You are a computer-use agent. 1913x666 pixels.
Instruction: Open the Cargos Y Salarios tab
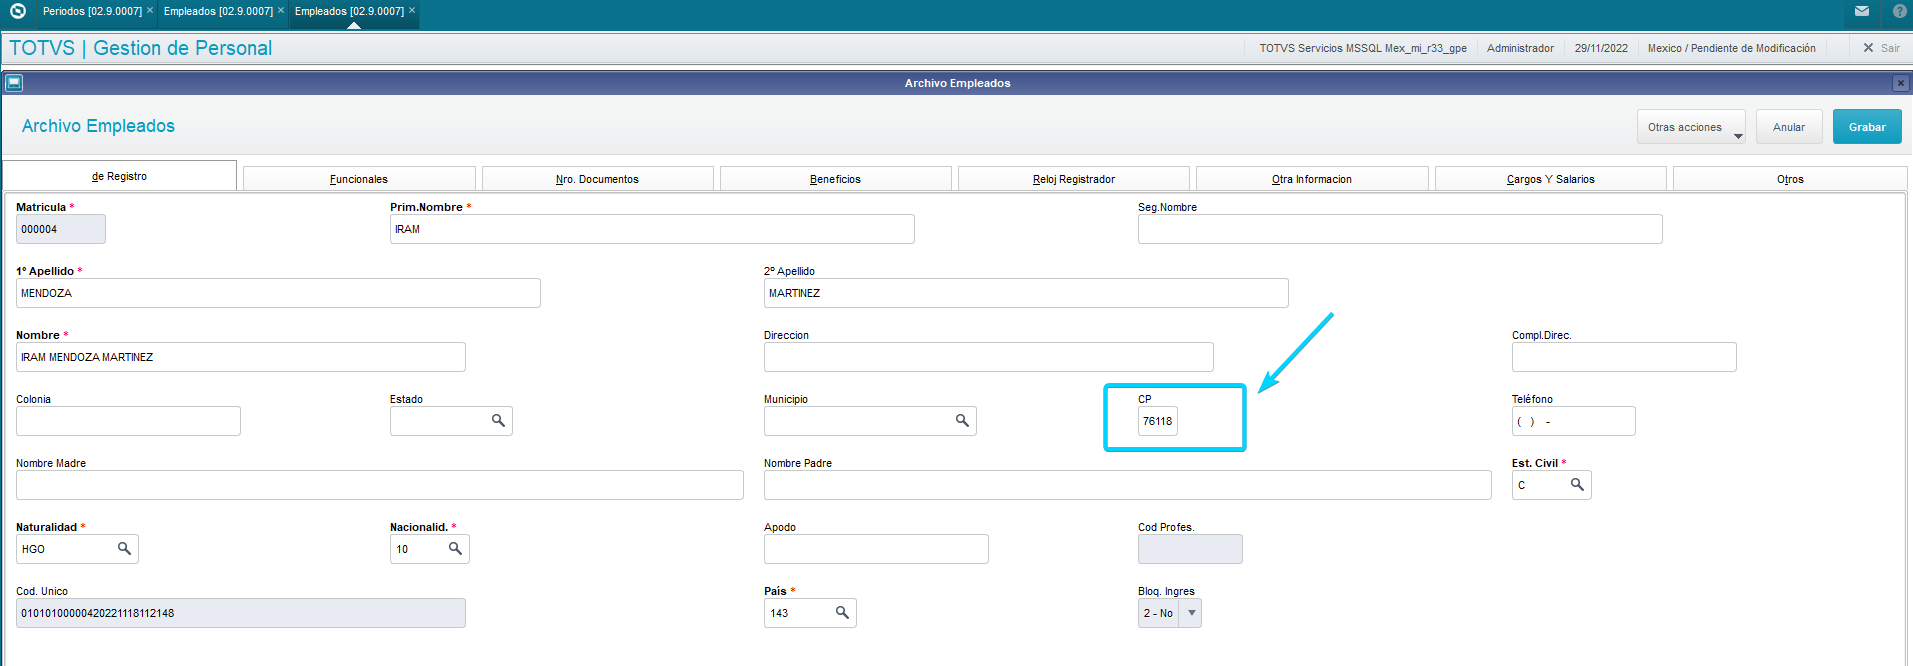1551,179
